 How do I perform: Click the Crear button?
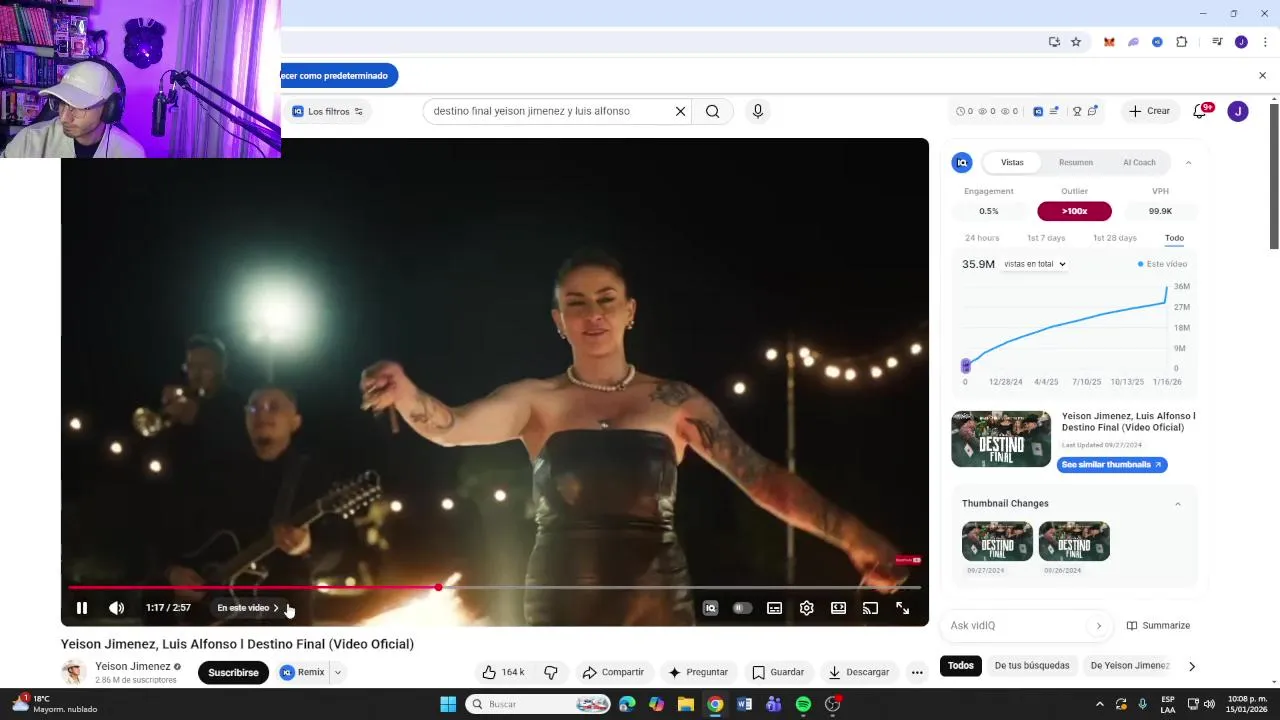click(1149, 111)
